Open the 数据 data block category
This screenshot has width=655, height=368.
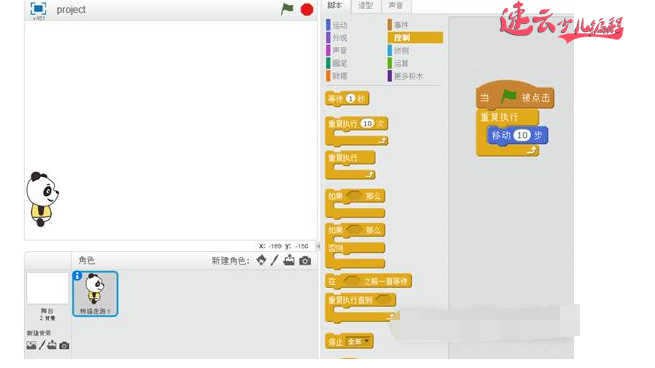338,76
